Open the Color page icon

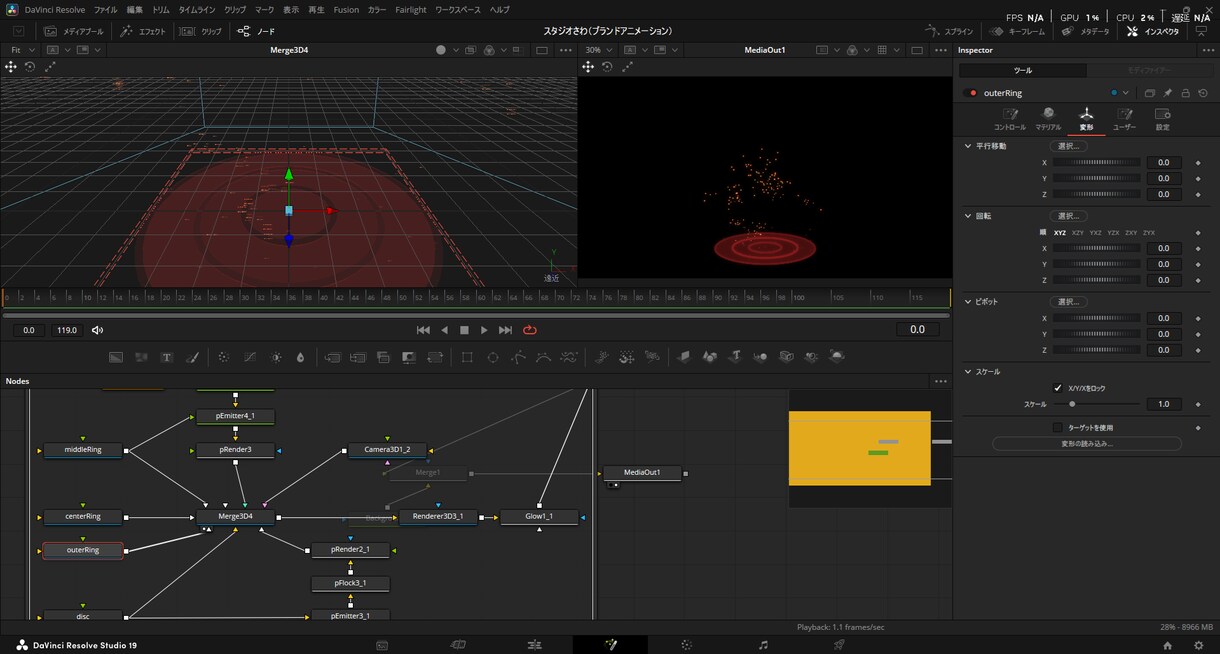coord(686,645)
